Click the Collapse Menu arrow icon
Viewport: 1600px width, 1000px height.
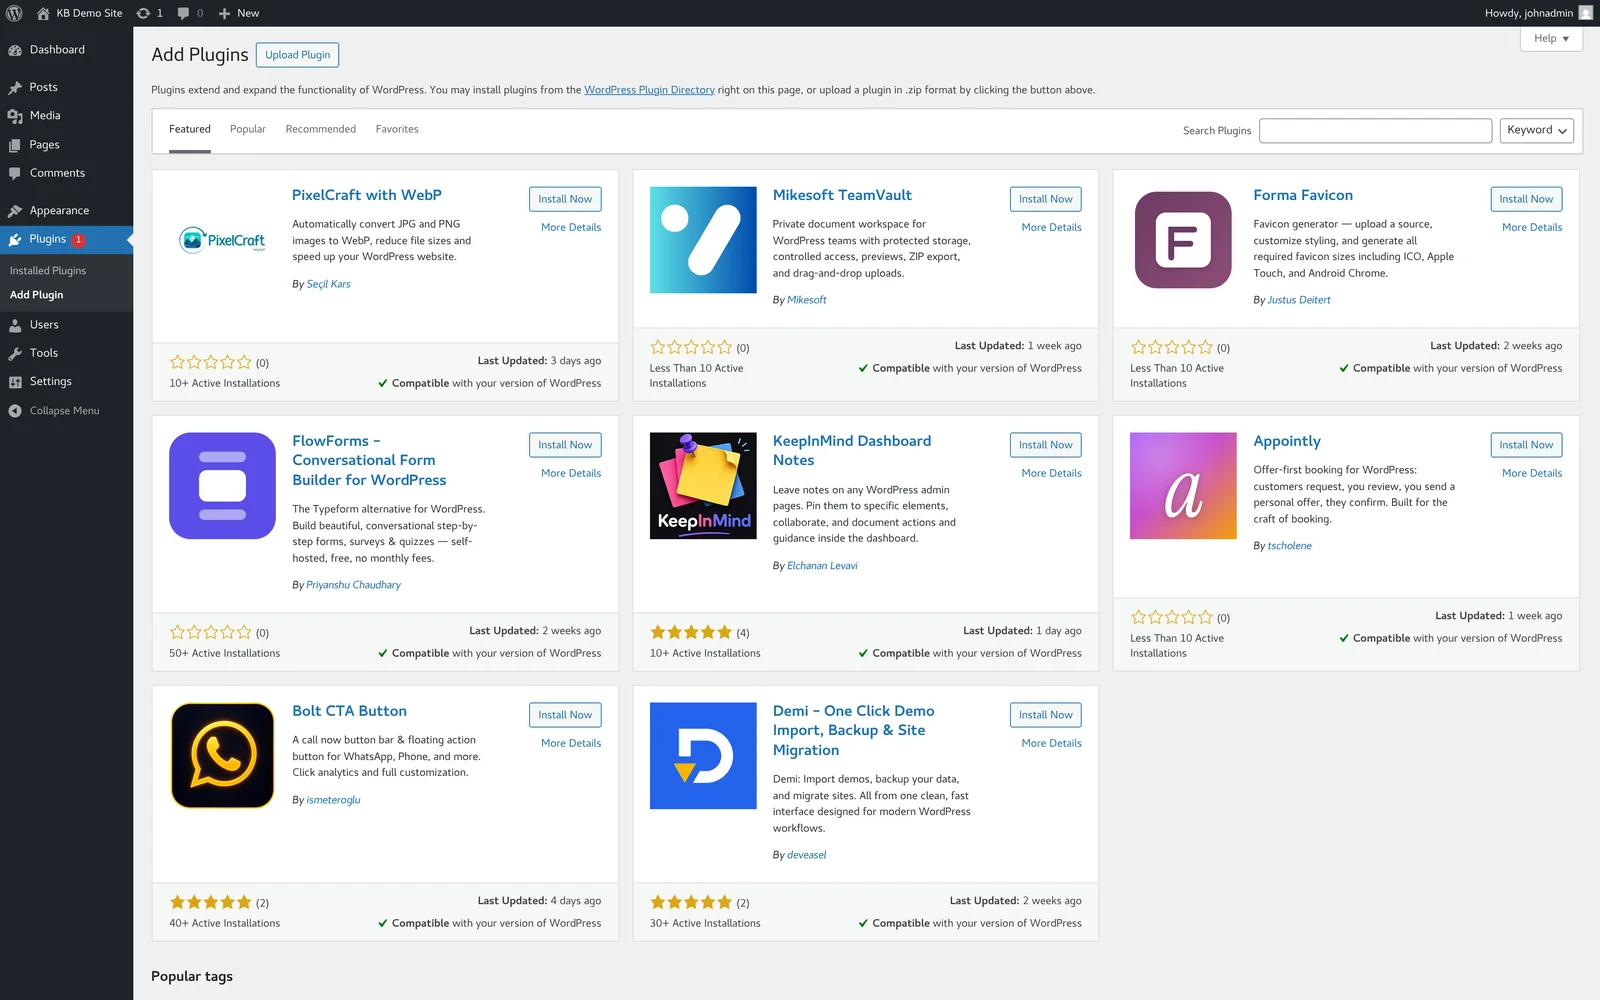pyautogui.click(x=15, y=411)
